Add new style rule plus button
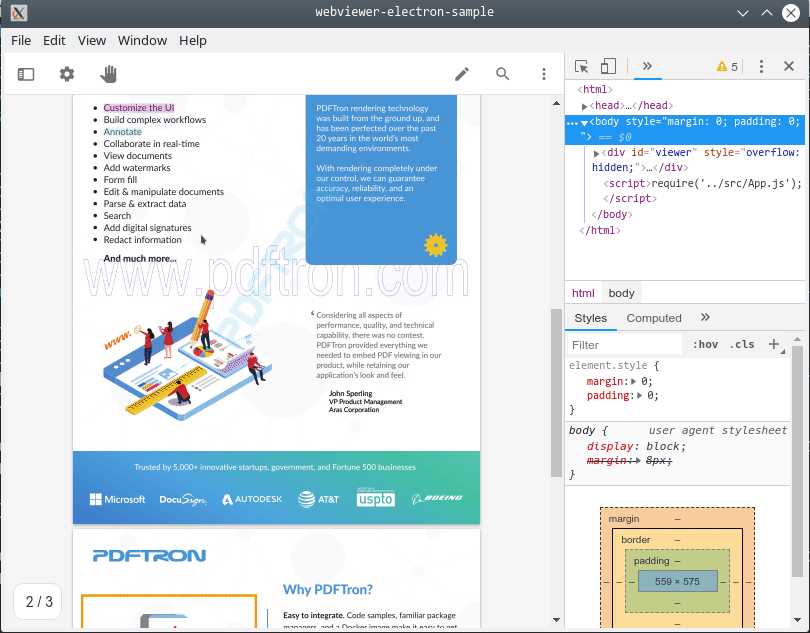Viewport: 810px width, 633px height. click(773, 345)
